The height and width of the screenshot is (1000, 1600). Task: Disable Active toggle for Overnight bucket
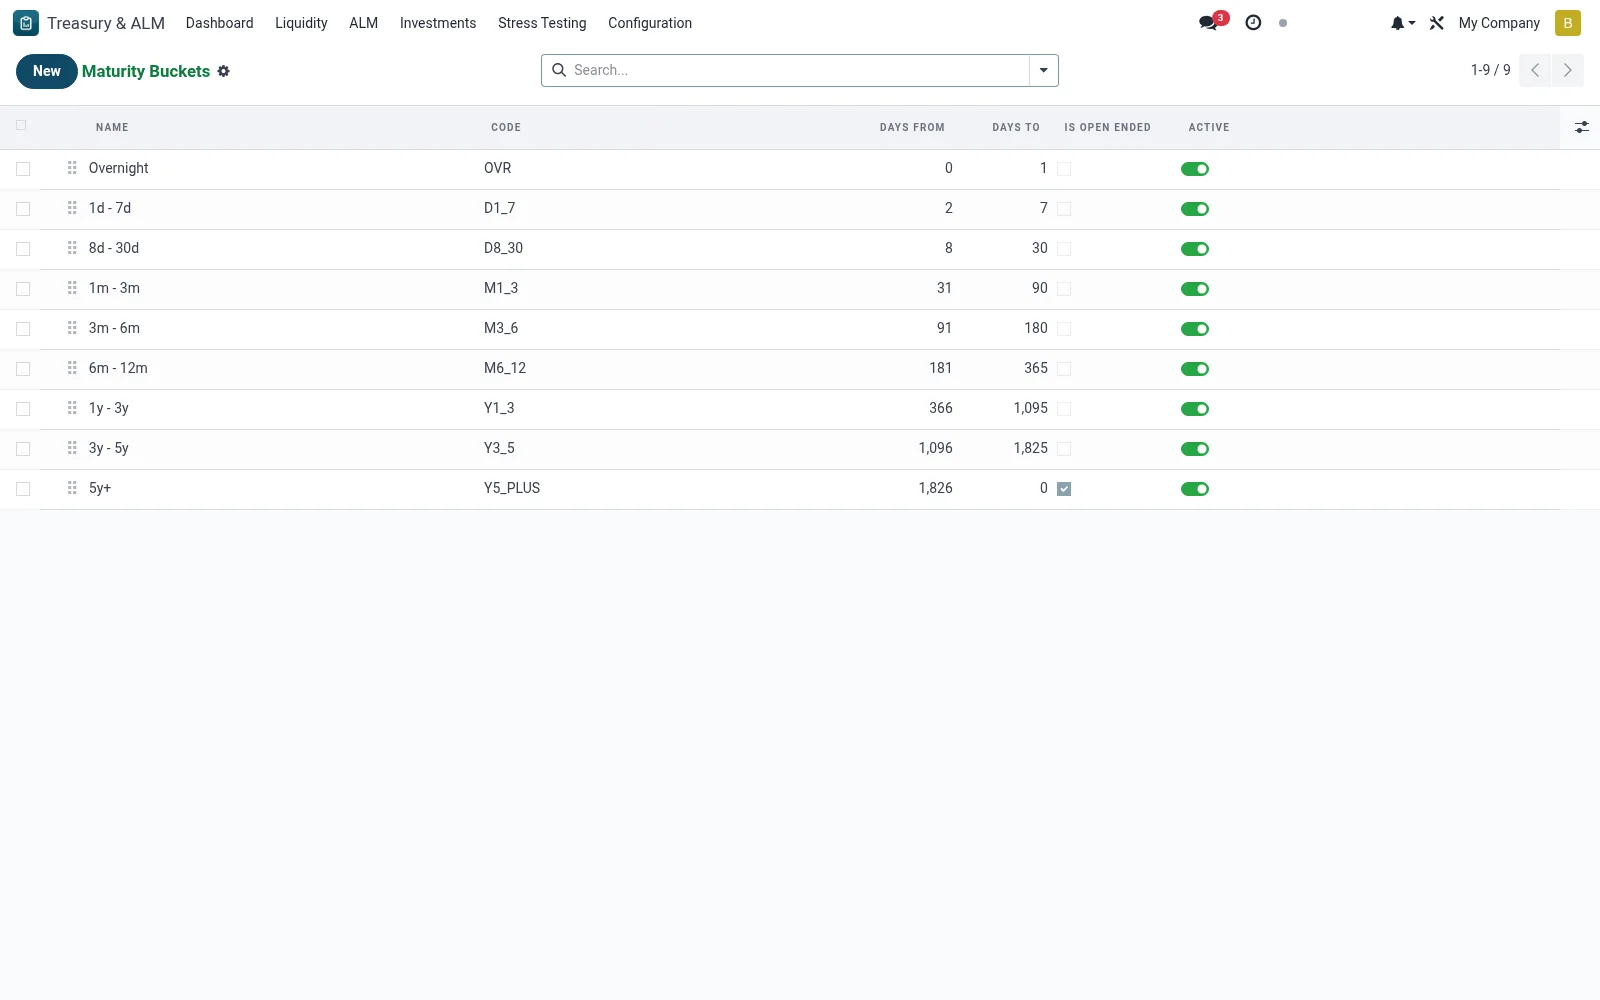(1195, 169)
